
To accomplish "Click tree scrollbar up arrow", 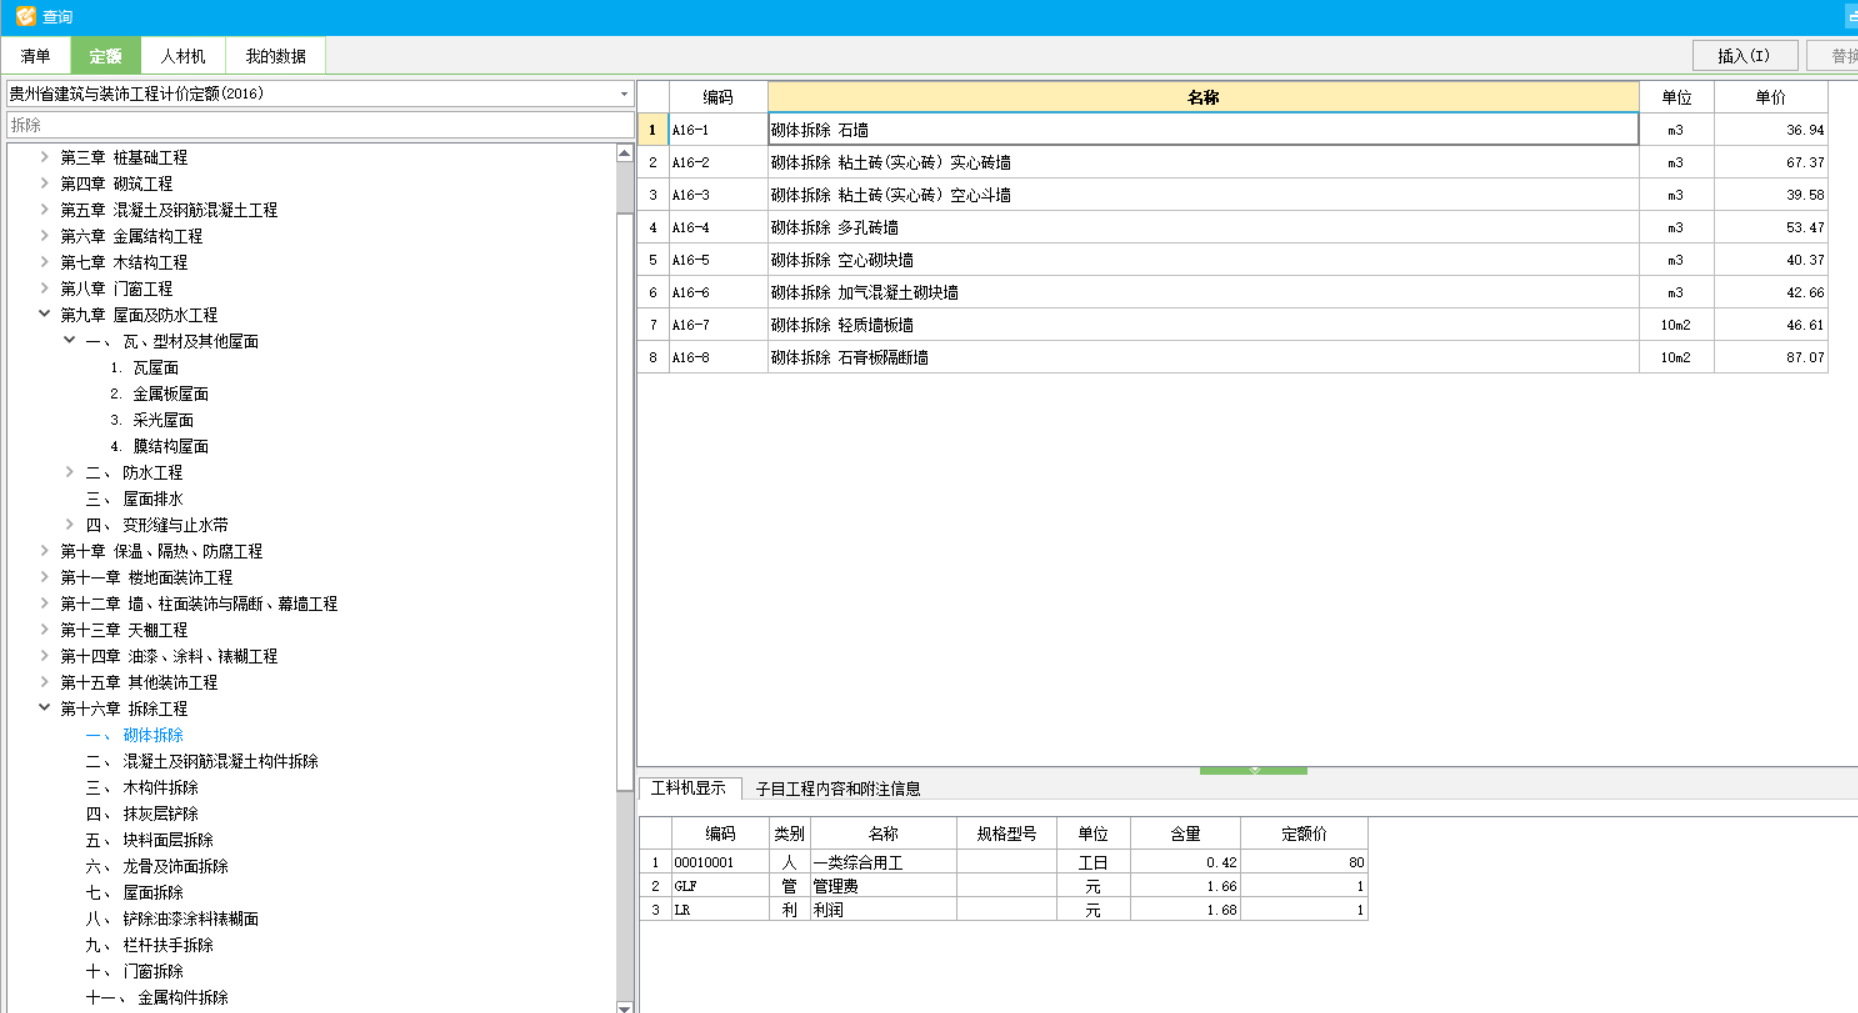I will coord(625,153).
